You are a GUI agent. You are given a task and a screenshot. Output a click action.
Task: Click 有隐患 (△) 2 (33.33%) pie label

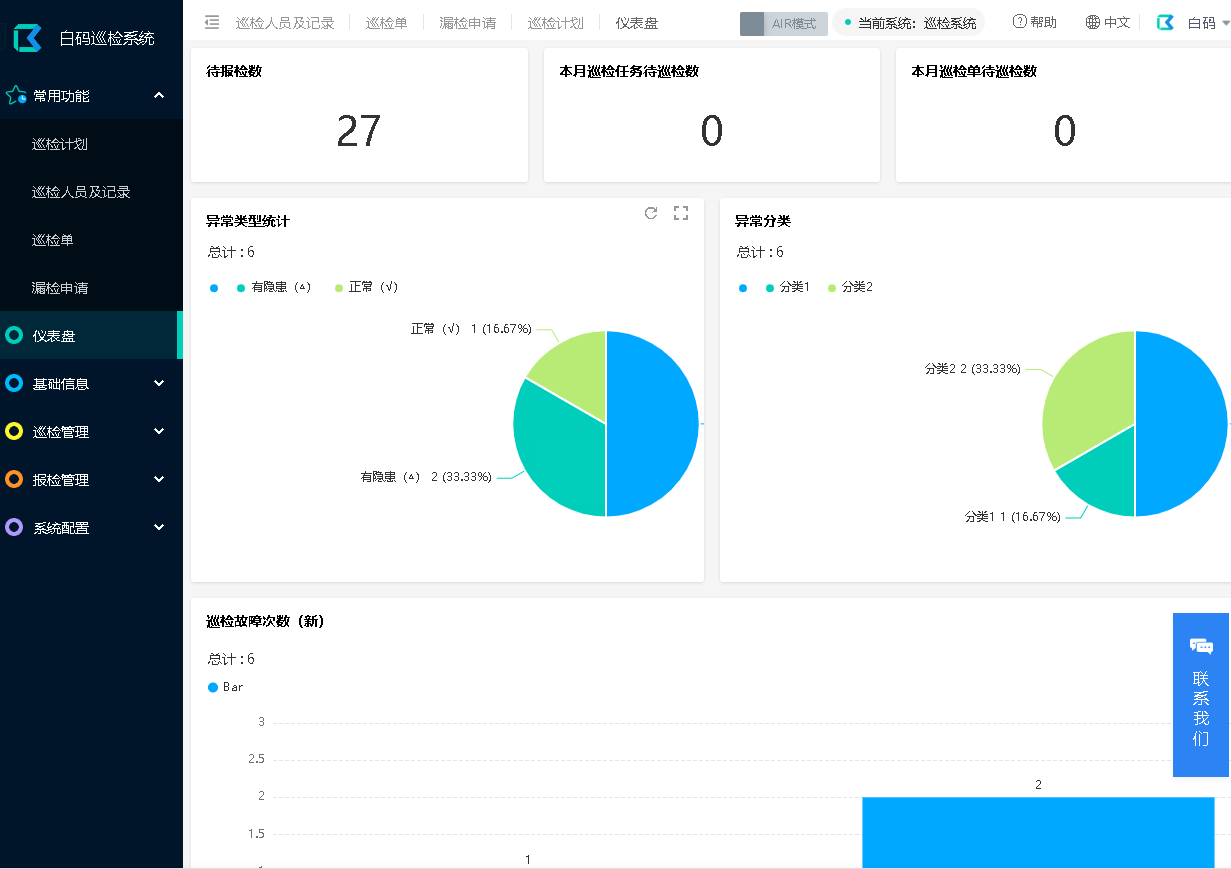[426, 477]
